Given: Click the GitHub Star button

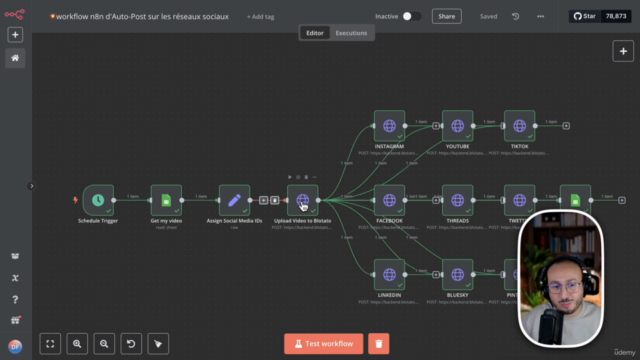Looking at the screenshot, I should tap(584, 16).
